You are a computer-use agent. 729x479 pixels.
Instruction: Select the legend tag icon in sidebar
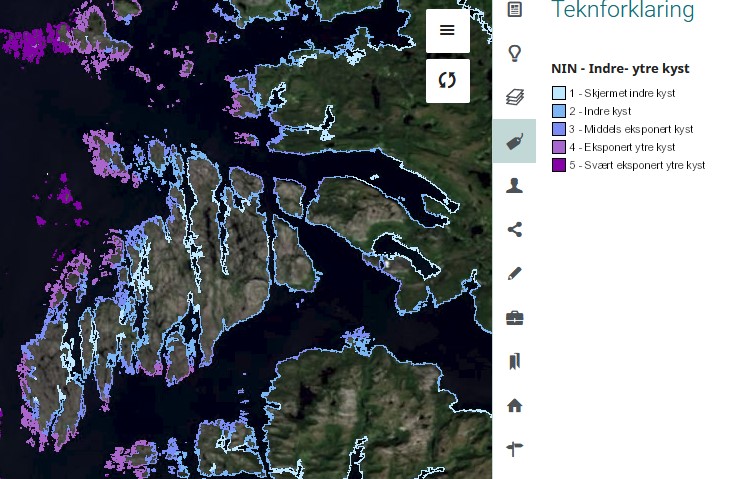coord(515,141)
